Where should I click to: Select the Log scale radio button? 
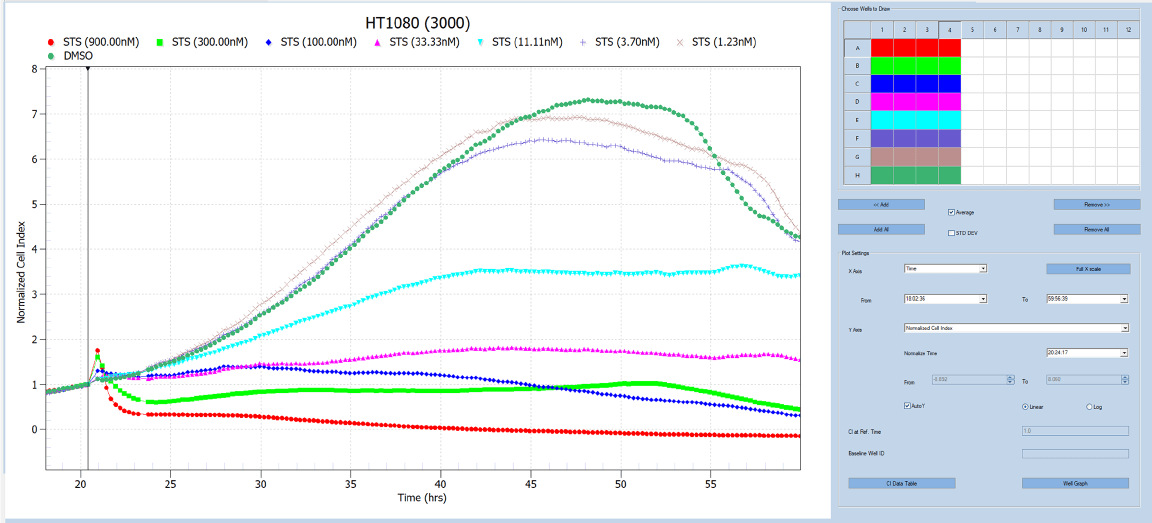click(x=1089, y=406)
